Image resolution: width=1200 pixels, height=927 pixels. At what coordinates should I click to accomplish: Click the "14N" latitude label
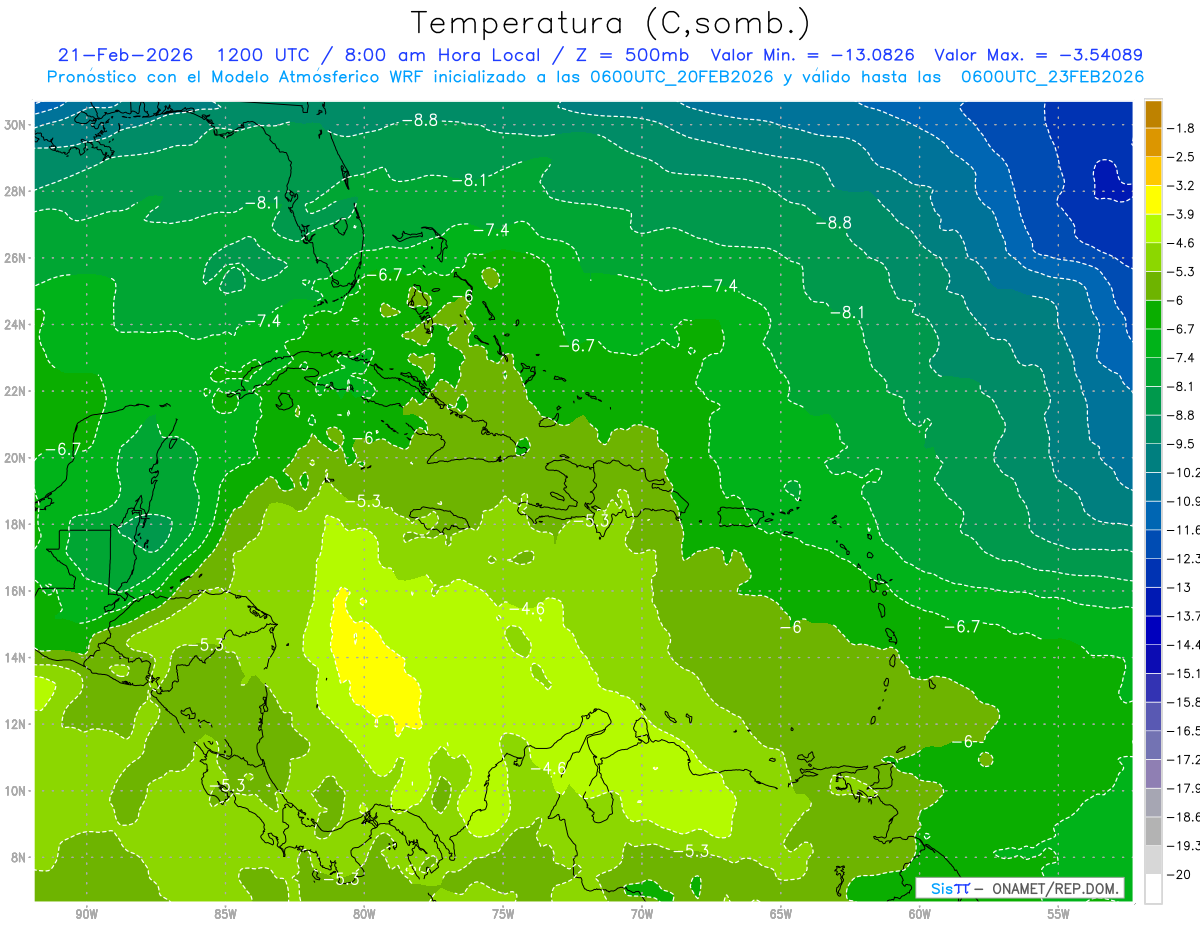[17, 657]
